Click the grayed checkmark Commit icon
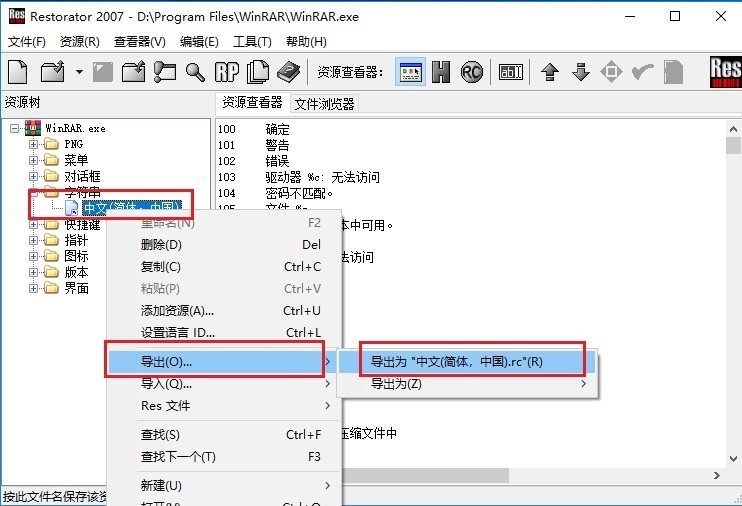Image resolution: width=742 pixels, height=506 pixels. (x=642, y=72)
